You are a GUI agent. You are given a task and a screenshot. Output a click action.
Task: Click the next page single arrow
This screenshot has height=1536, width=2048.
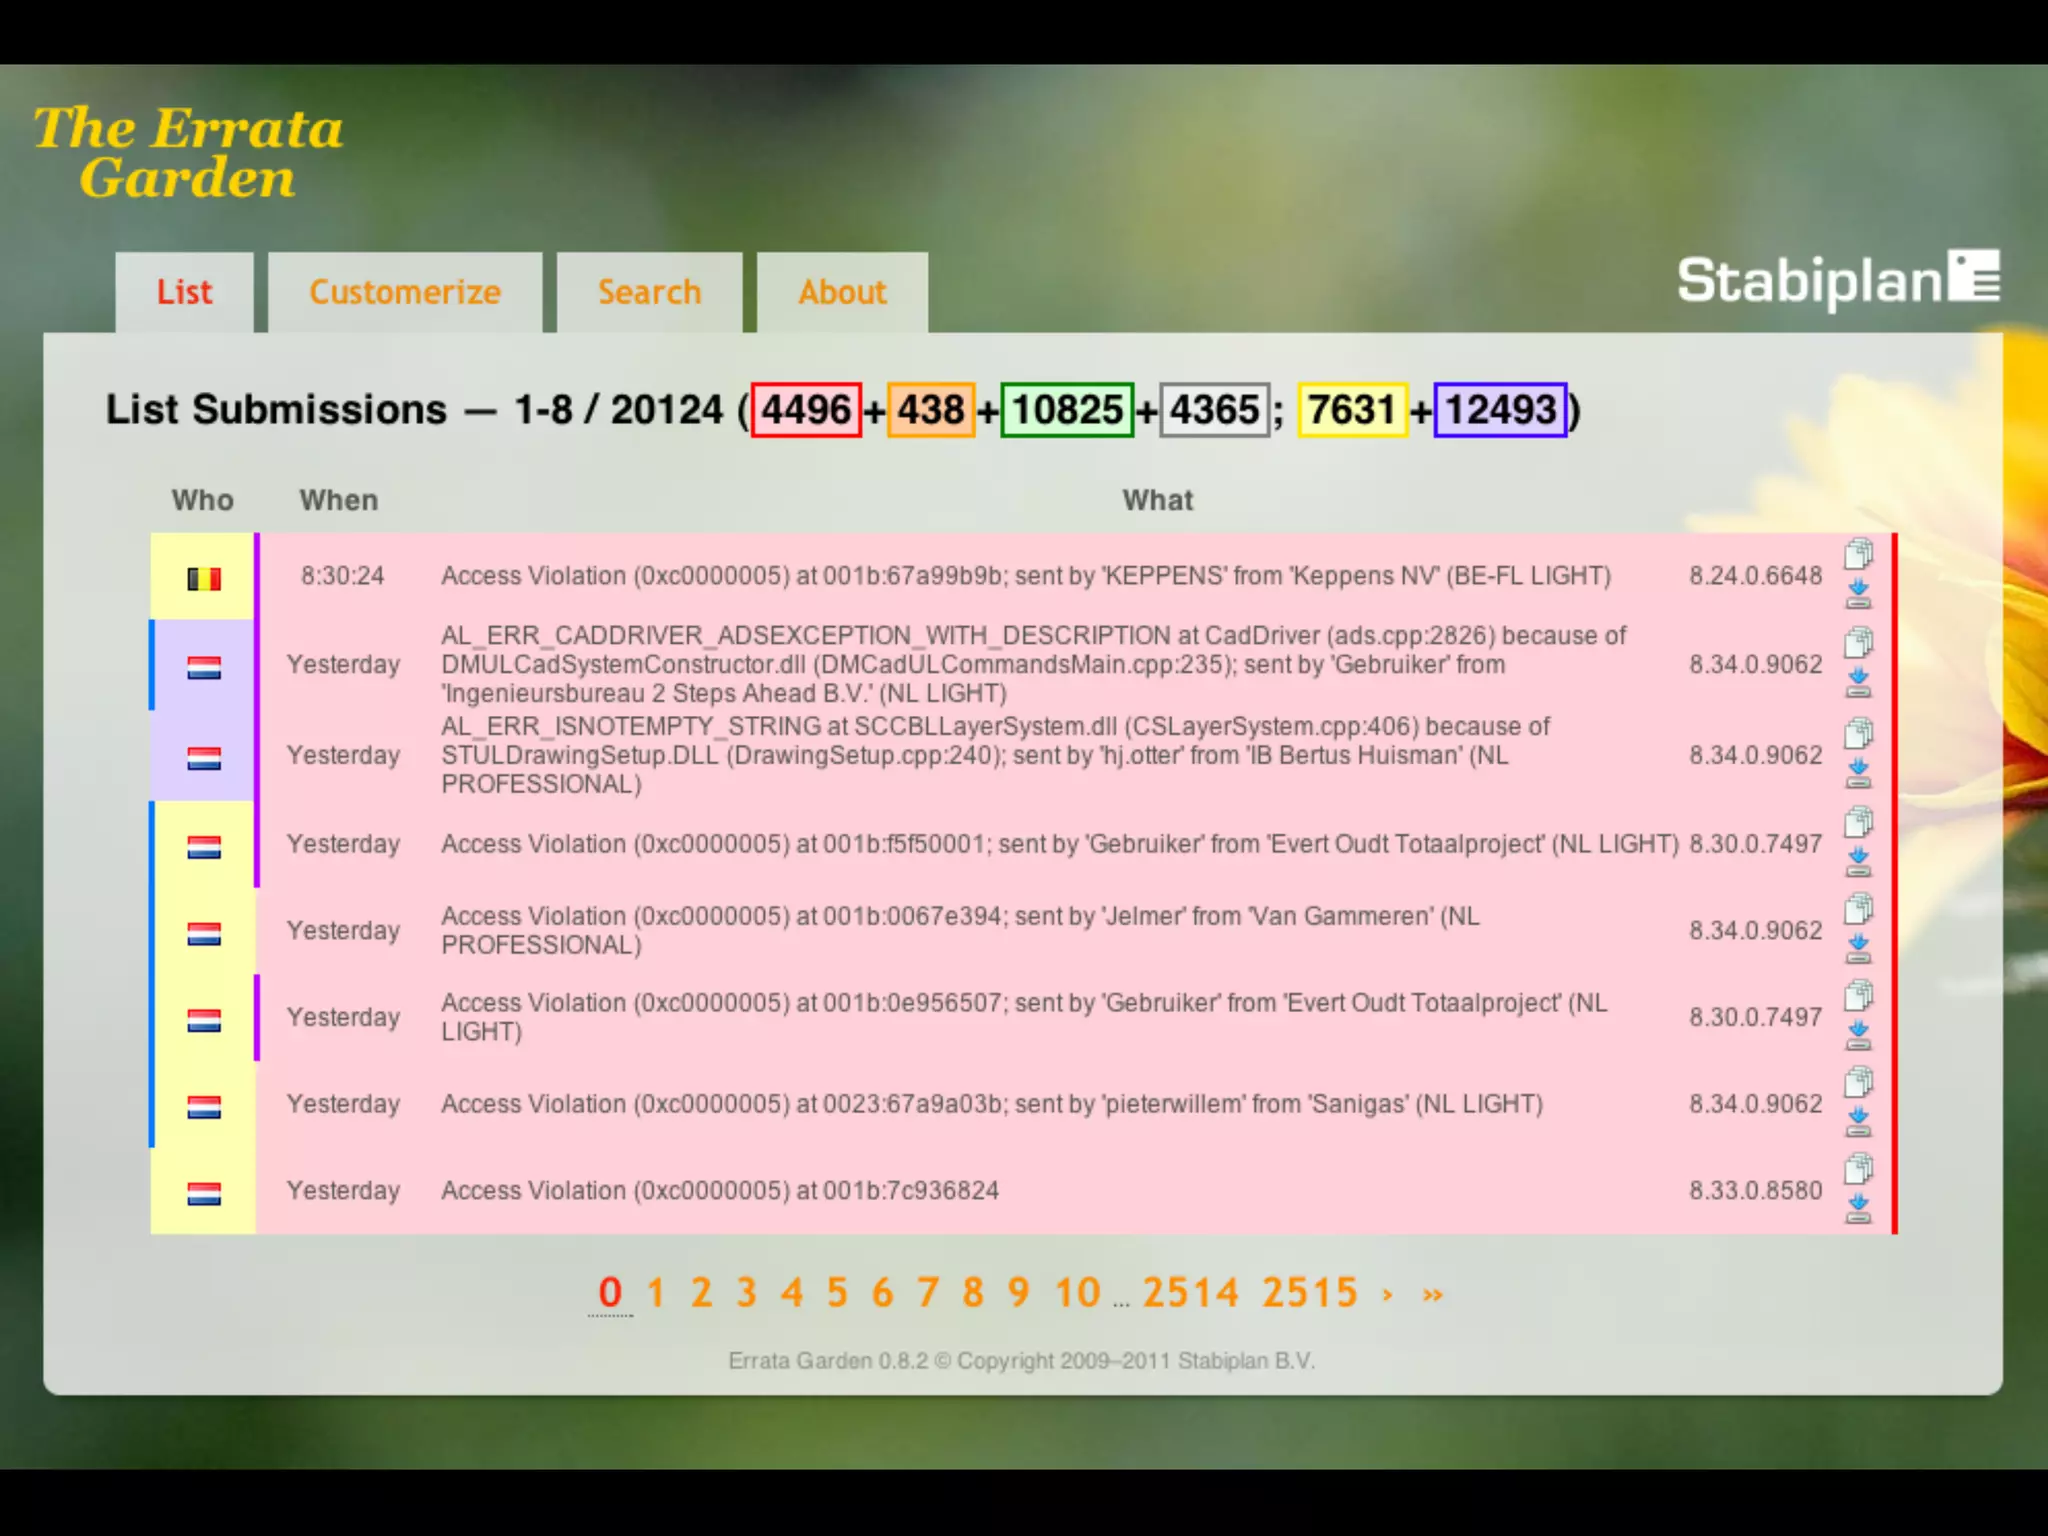[x=1388, y=1295]
